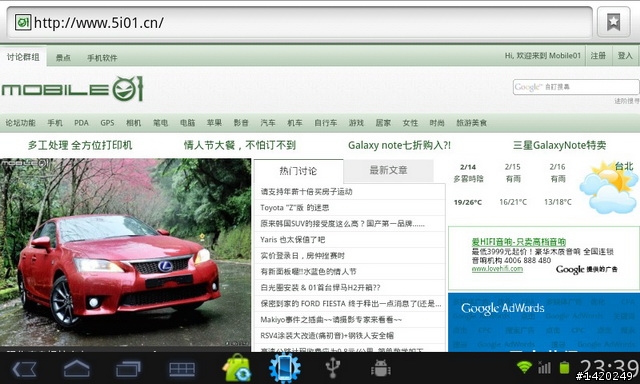Open the 苹果 nav category
640x384 pixels.
tap(214, 122)
